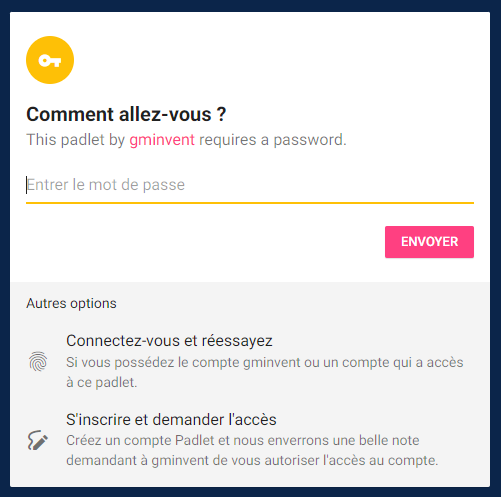The image size is (501, 497).
Task: Click the pencil signature sign-up icon
Action: [38, 440]
